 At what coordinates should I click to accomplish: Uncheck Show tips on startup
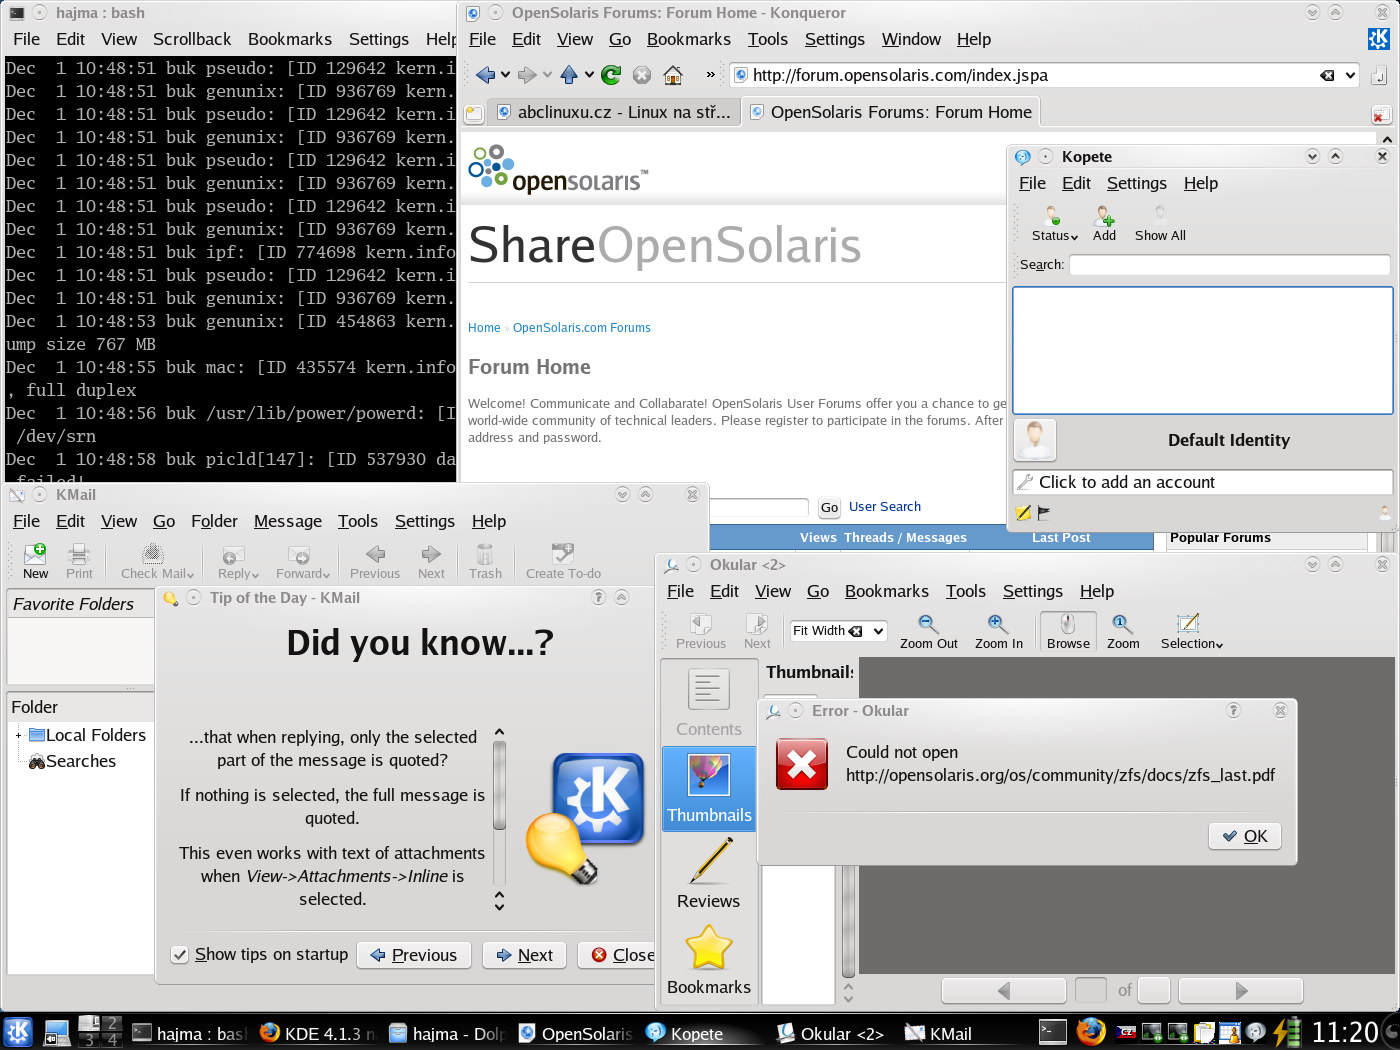tap(179, 955)
